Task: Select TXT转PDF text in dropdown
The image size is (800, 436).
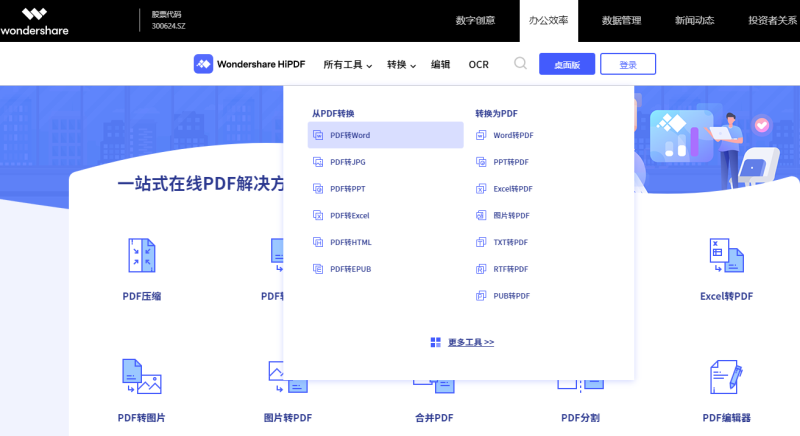Action: 510,242
